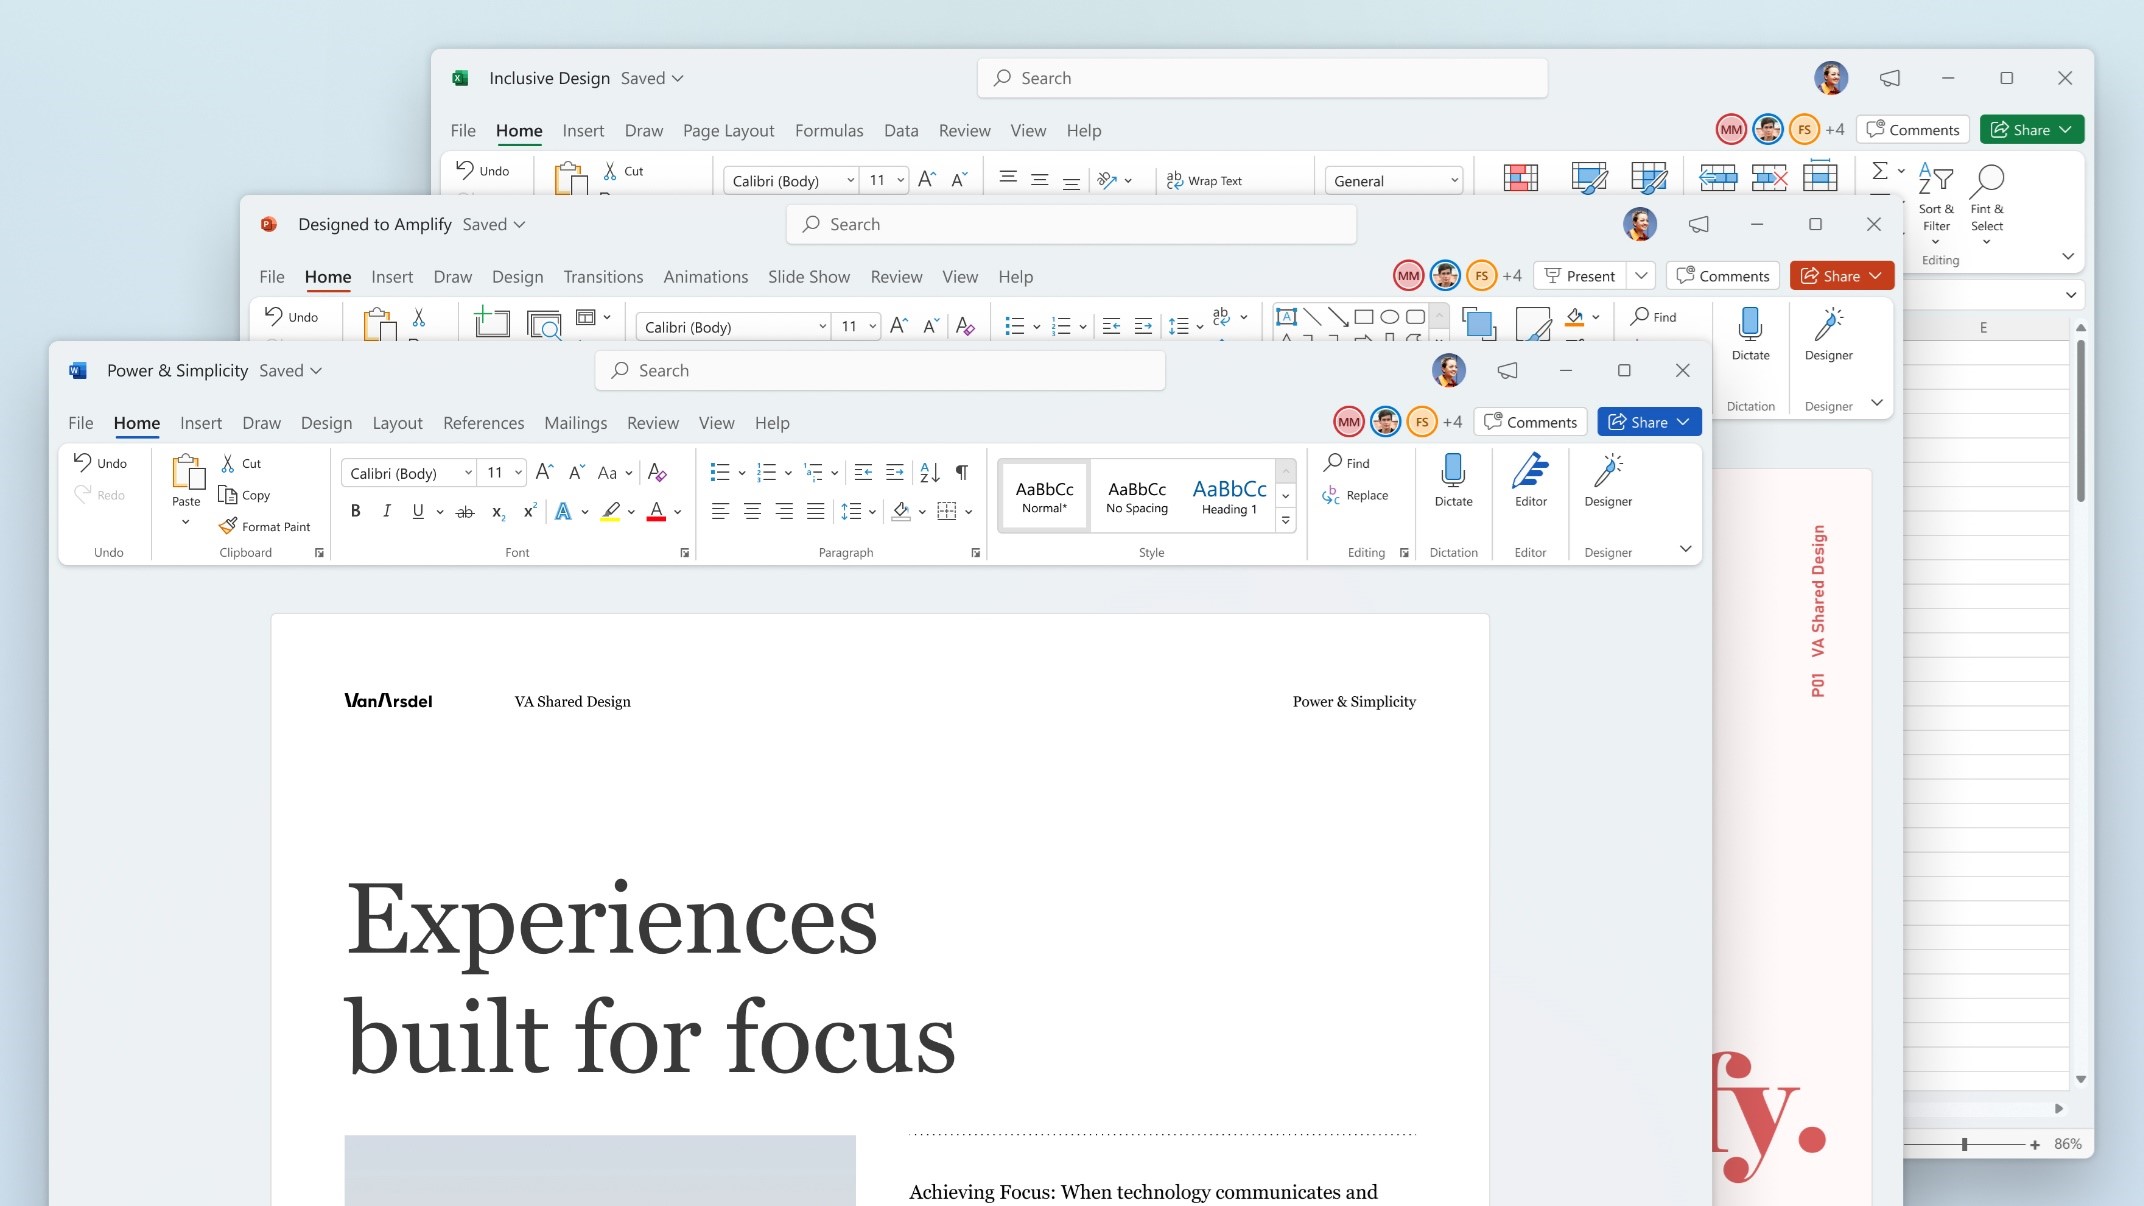Toggle the Wrap Text checkbox in Excel
Viewport: 2144px width, 1206px height.
[1207, 180]
